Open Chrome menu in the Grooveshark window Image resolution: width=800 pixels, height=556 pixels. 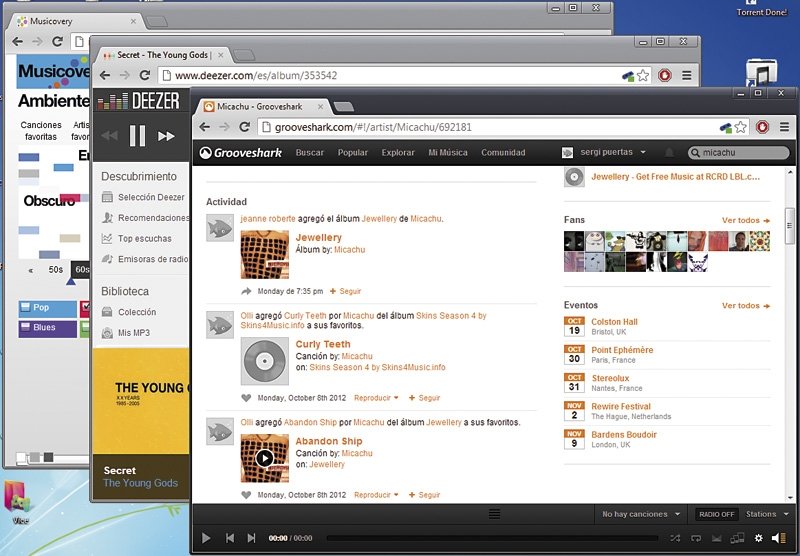[x=784, y=127]
